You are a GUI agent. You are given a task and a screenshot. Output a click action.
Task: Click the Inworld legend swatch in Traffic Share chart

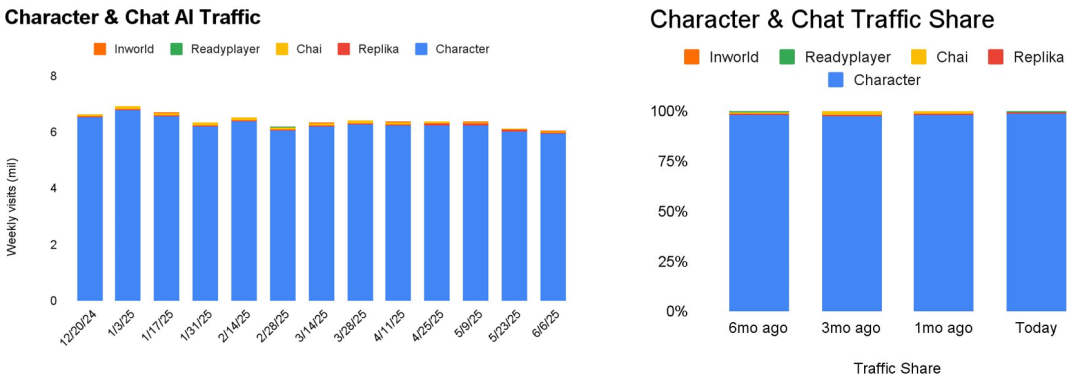(x=692, y=57)
